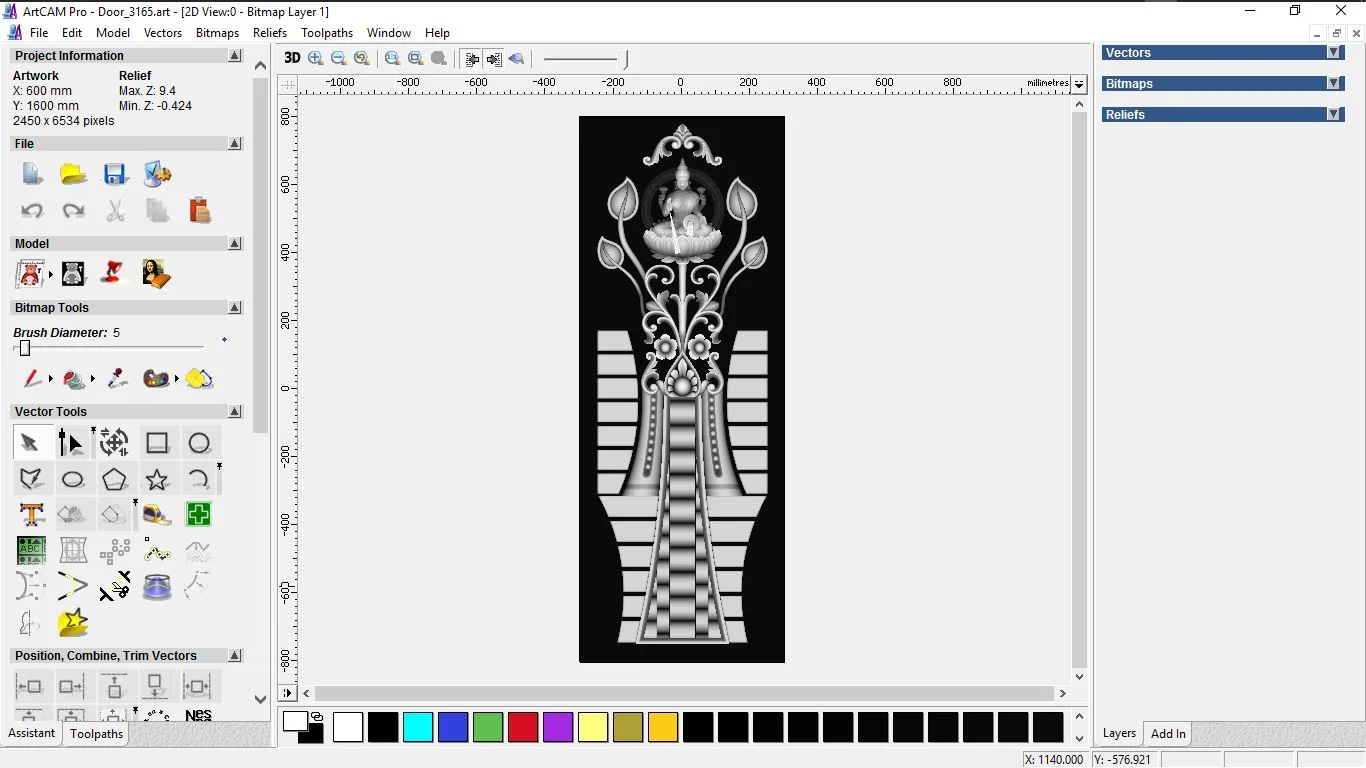
Task: Switch to the Toolpaths tab
Action: point(96,734)
